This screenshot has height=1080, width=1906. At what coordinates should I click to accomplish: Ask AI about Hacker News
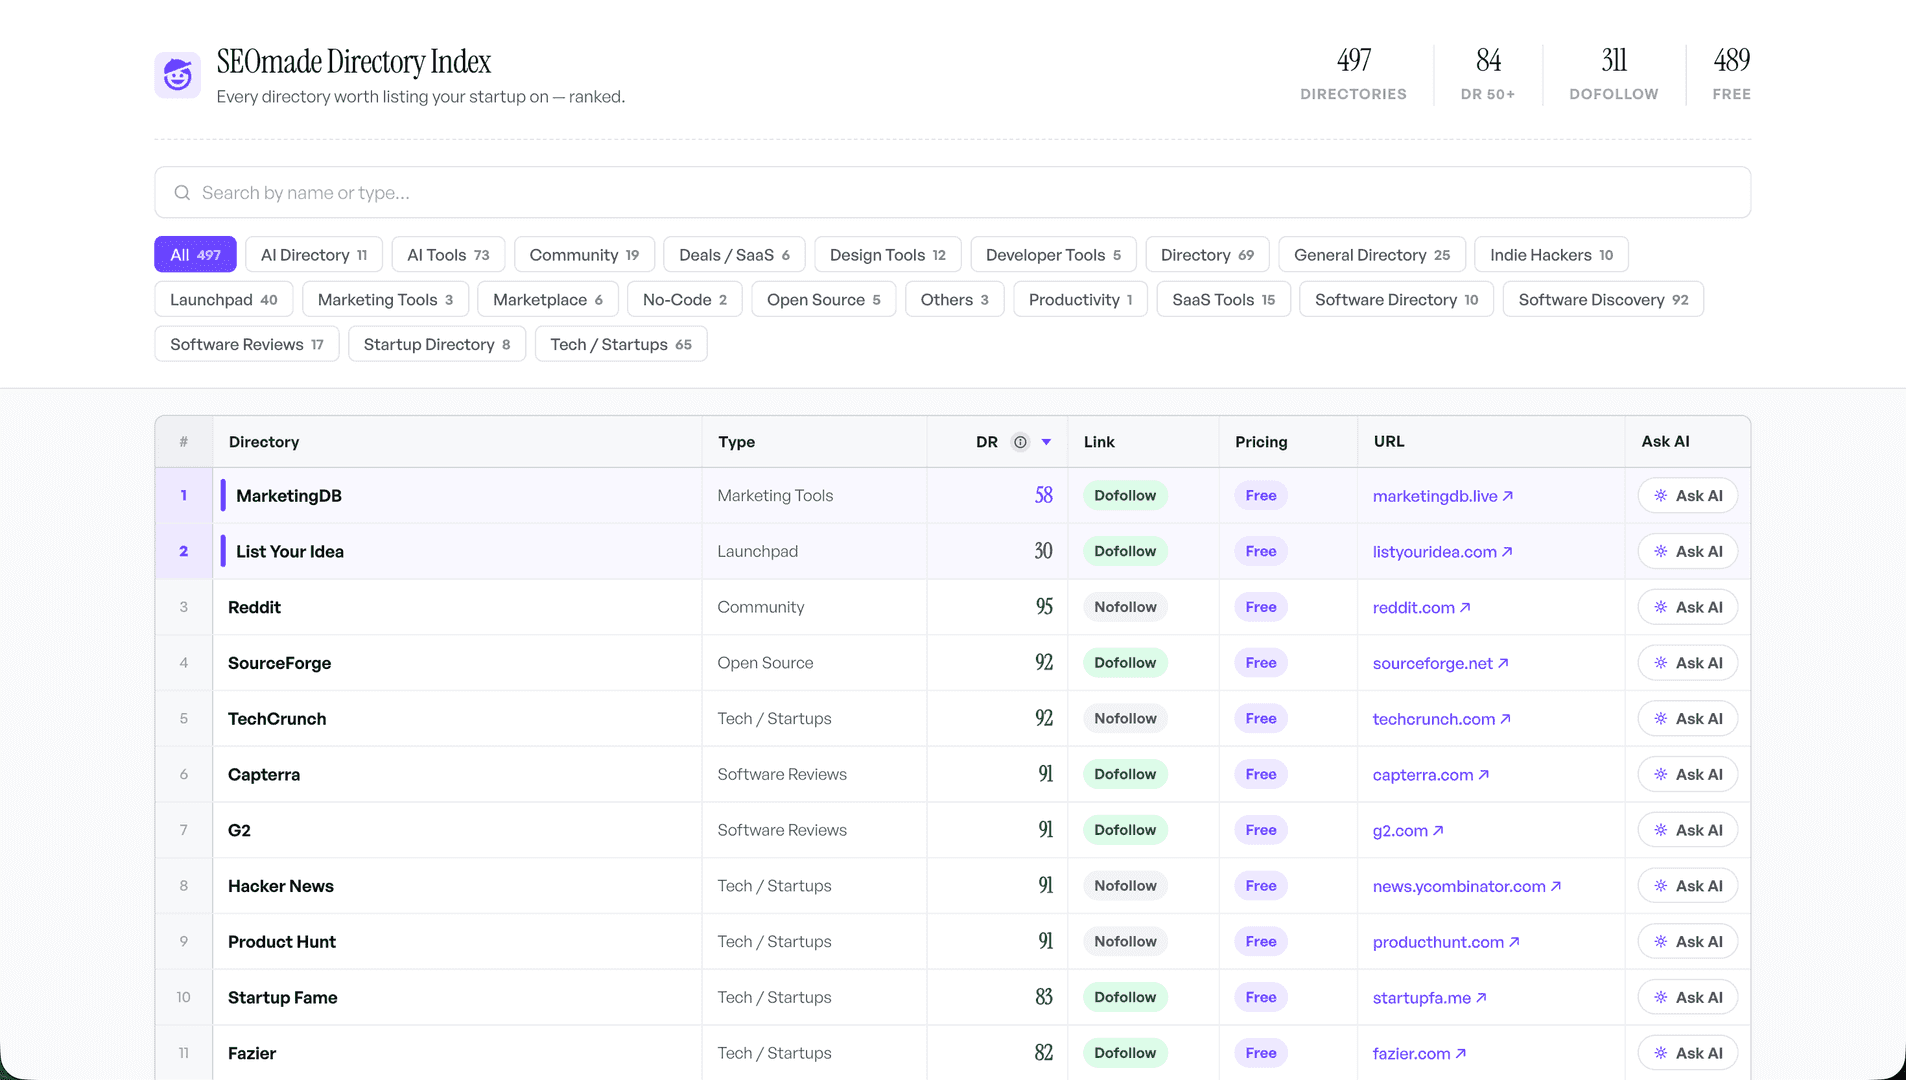point(1688,886)
